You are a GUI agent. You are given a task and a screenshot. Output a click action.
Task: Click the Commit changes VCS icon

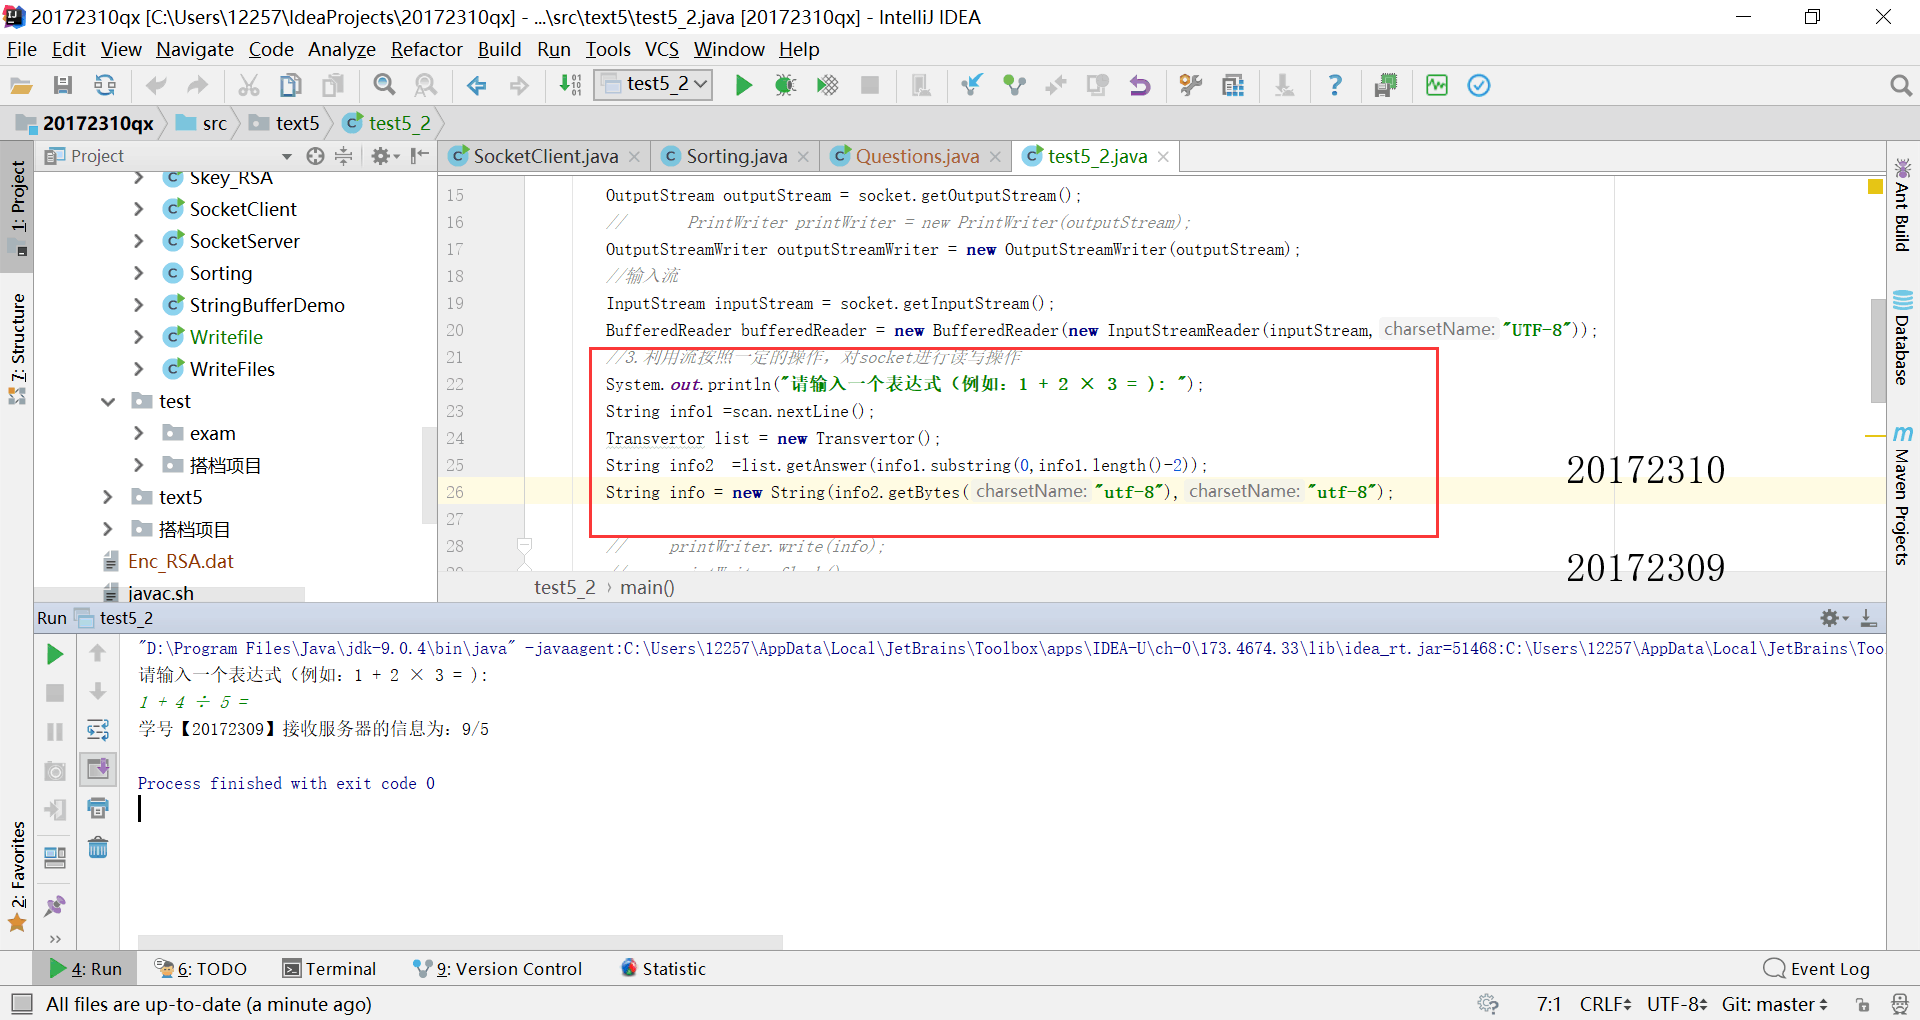point(1014,86)
